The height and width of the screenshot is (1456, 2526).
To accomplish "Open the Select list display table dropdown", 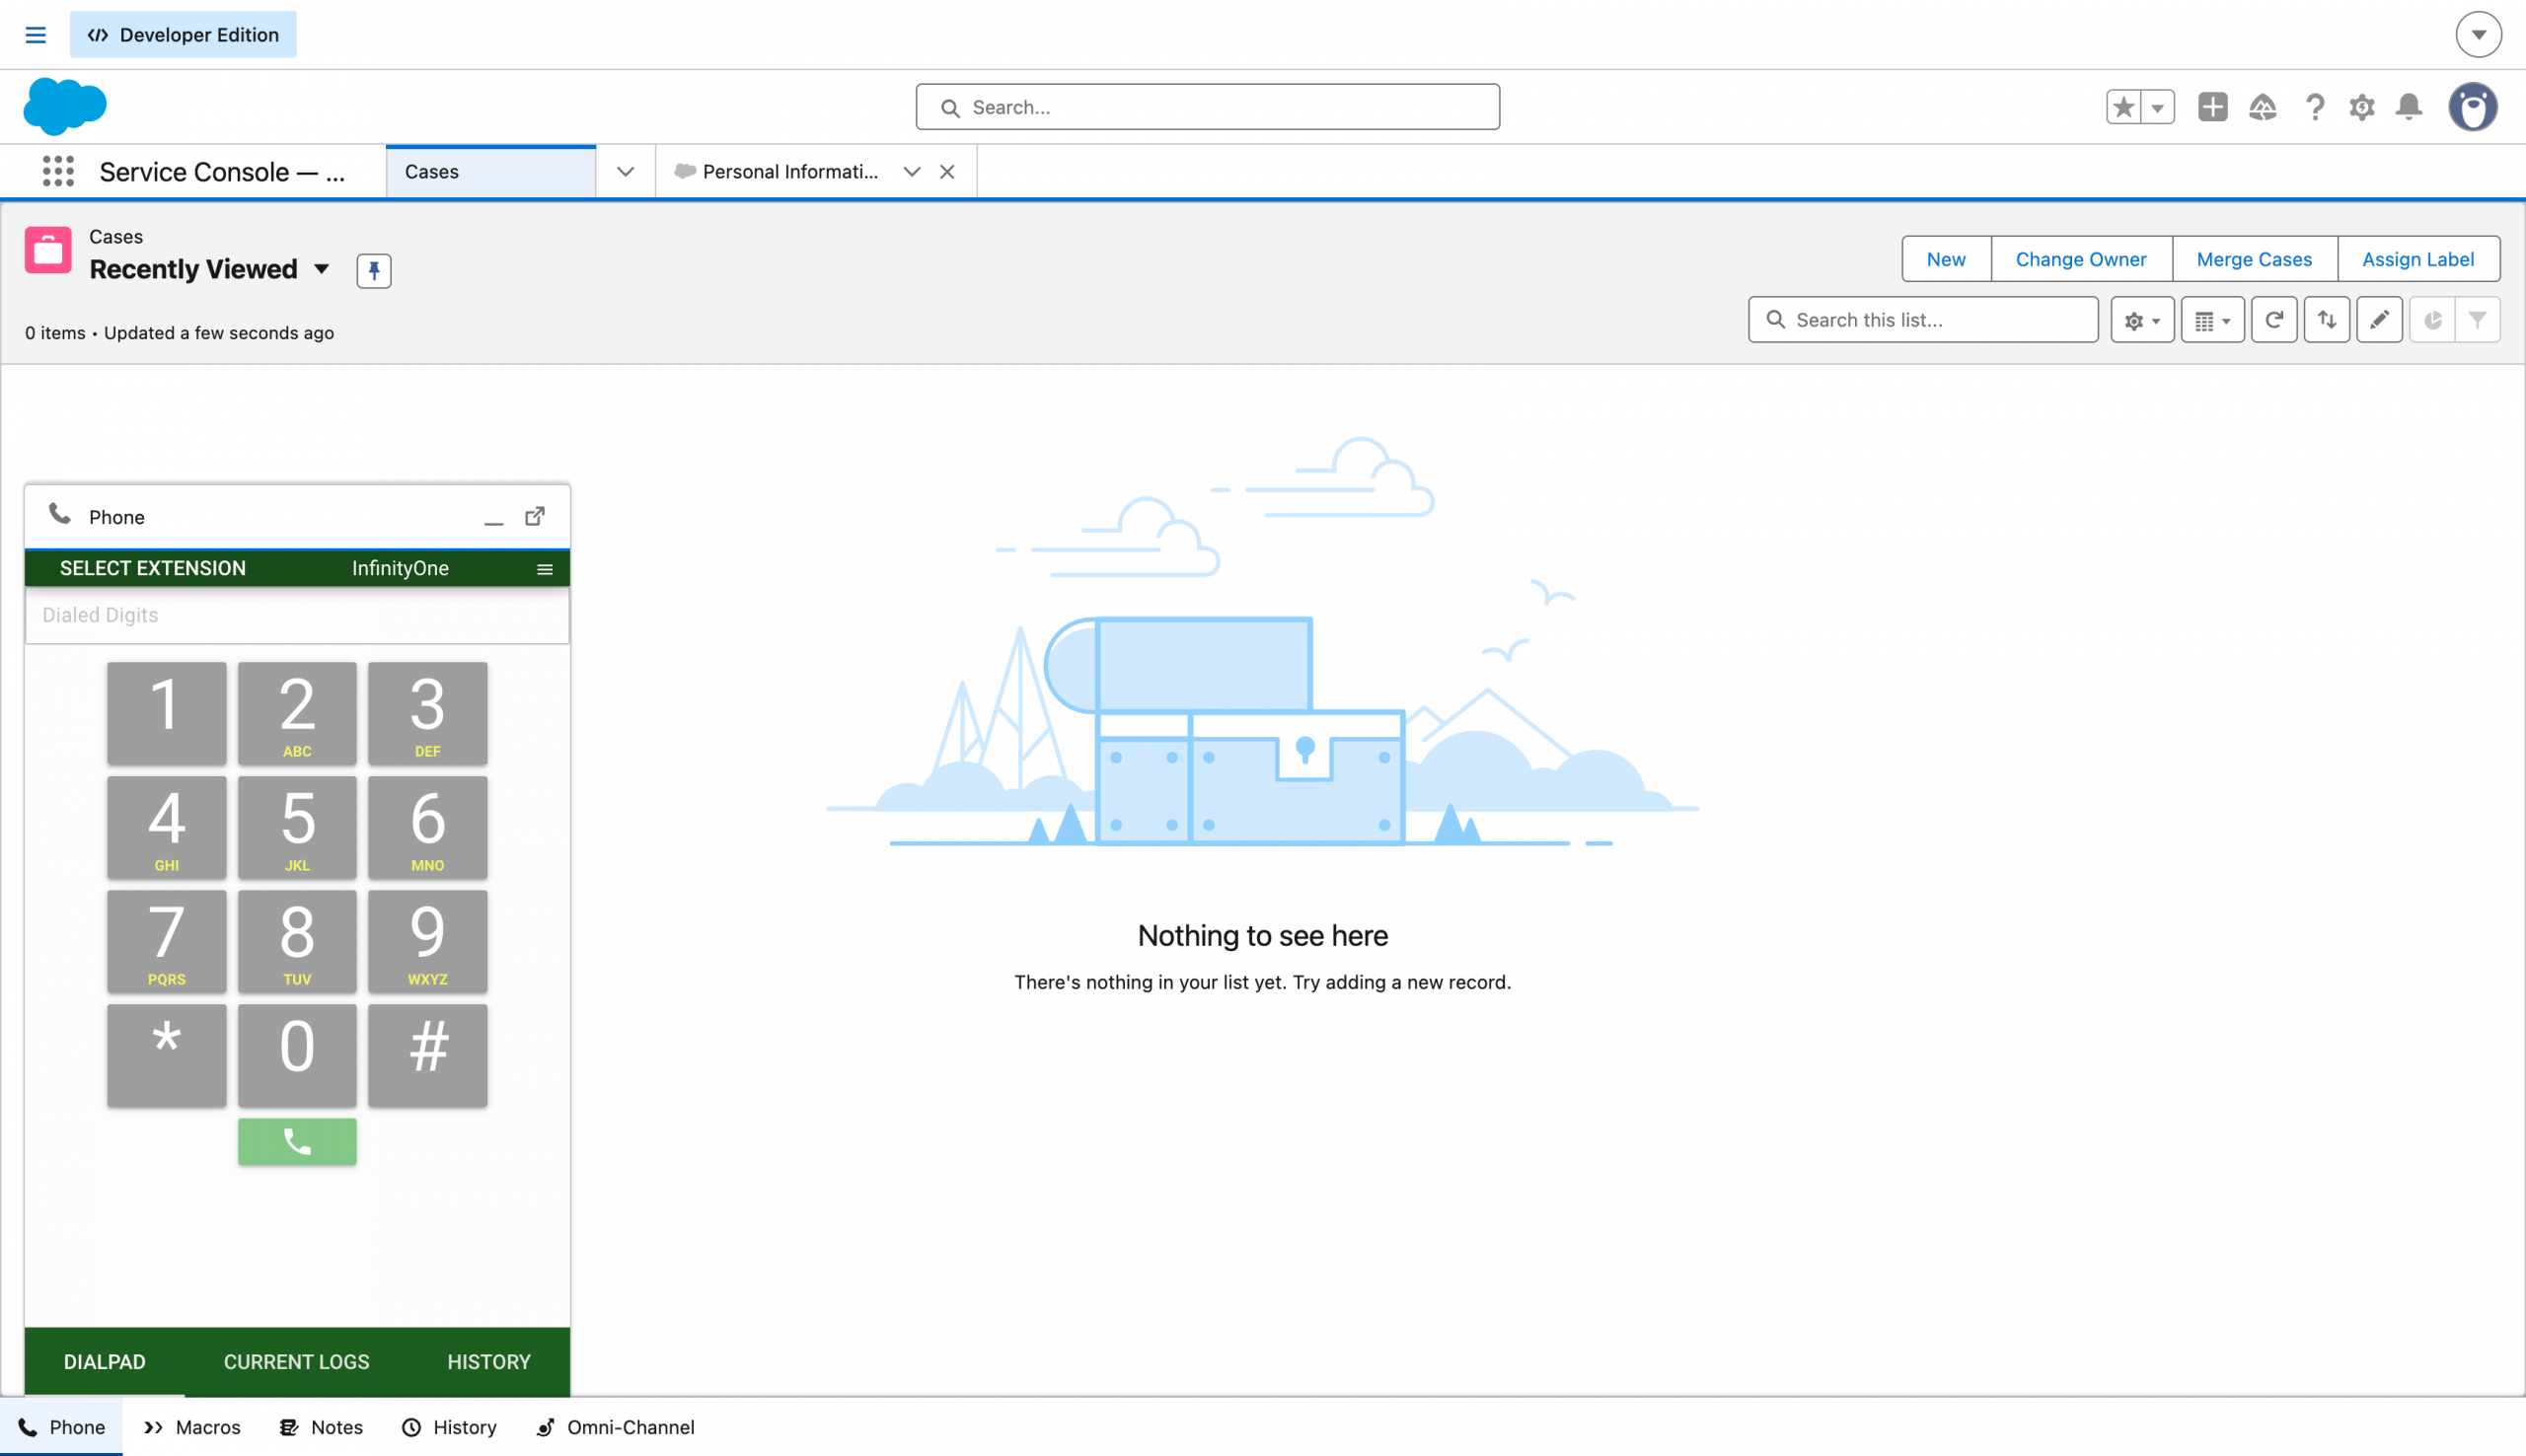I will tap(2212, 320).
